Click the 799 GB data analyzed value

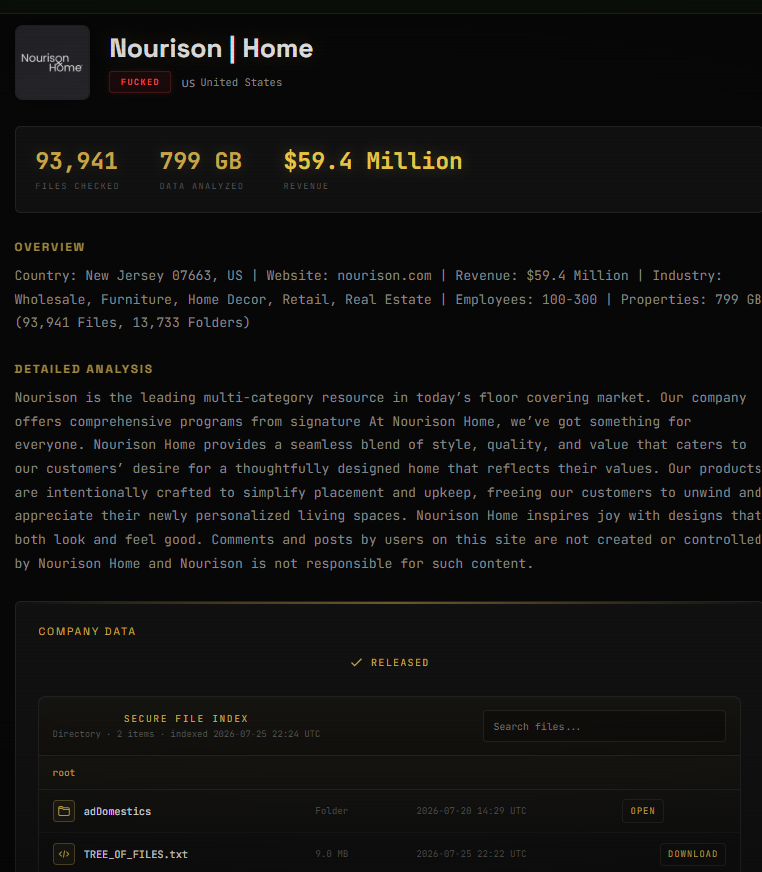201,161
